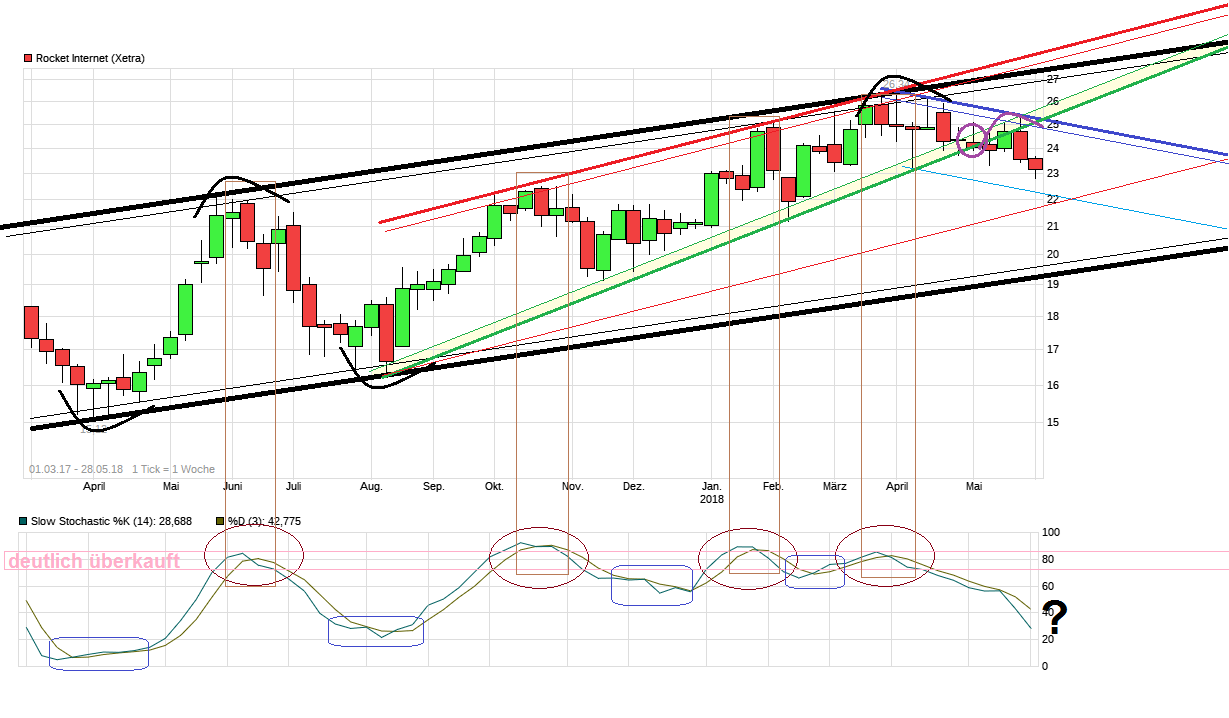Click price axis value 18
1229x718 pixels.
pos(1053,316)
